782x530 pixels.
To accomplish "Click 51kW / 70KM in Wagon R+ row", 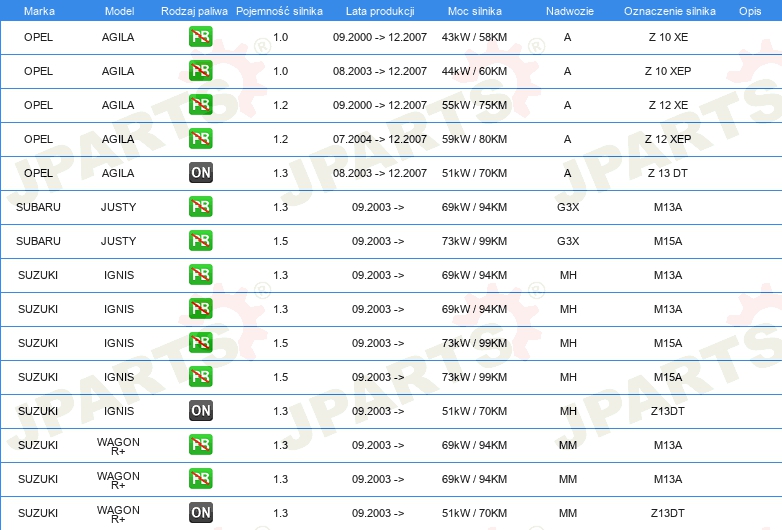I will coord(474,513).
